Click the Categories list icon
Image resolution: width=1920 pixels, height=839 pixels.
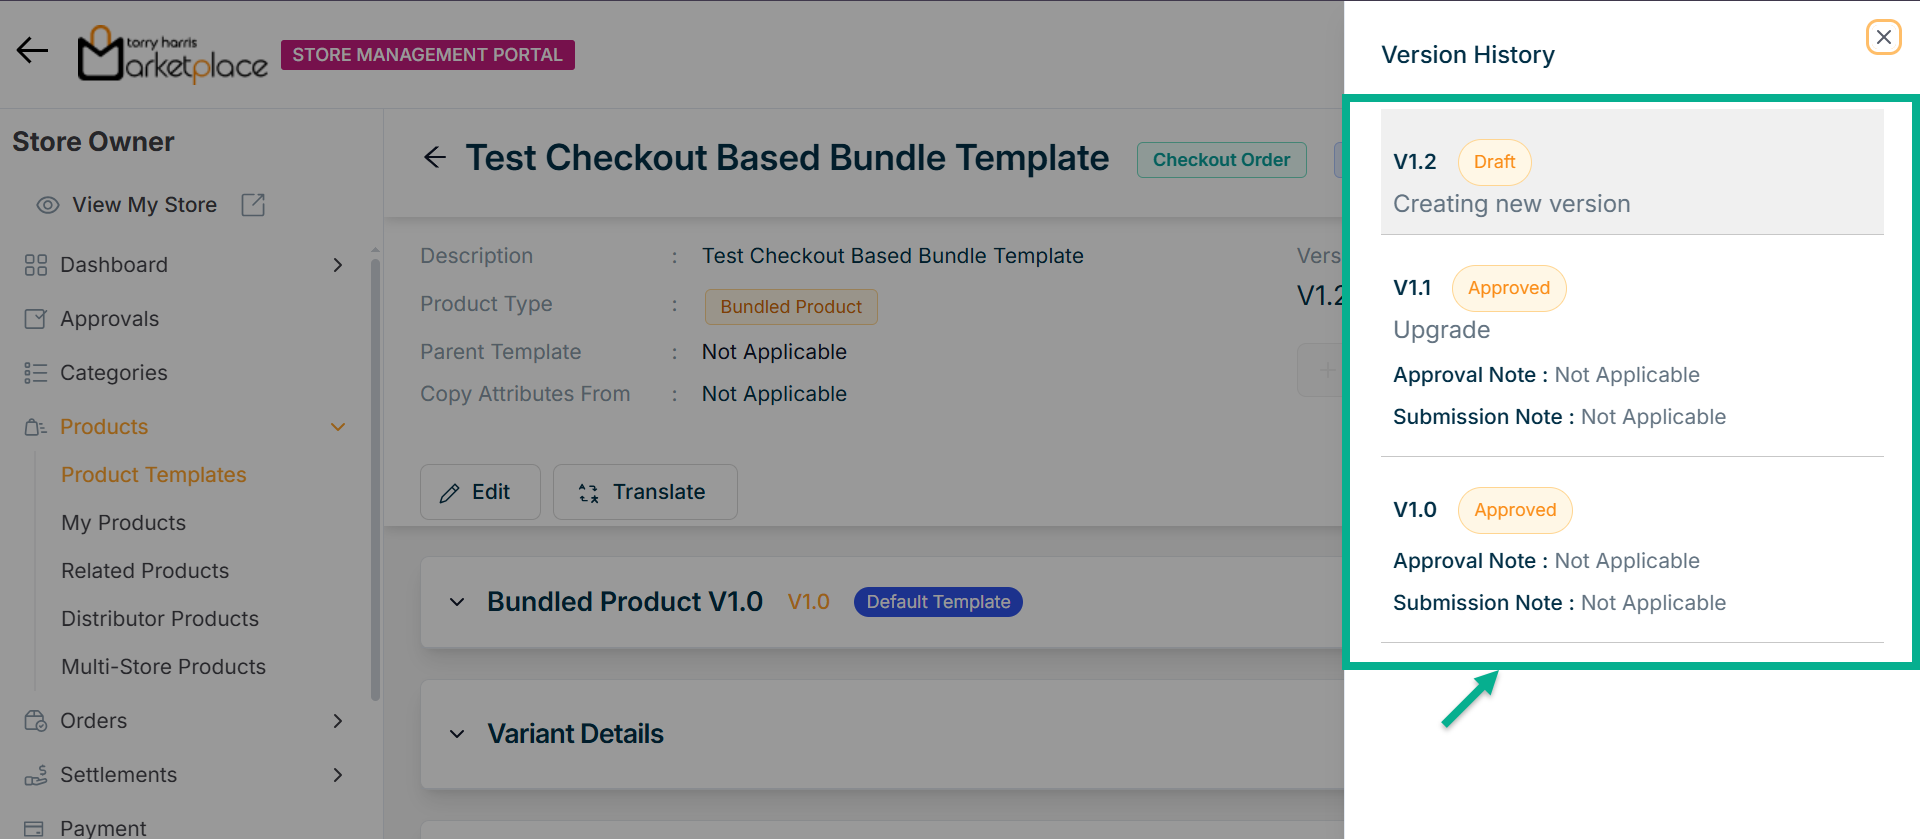(x=36, y=373)
